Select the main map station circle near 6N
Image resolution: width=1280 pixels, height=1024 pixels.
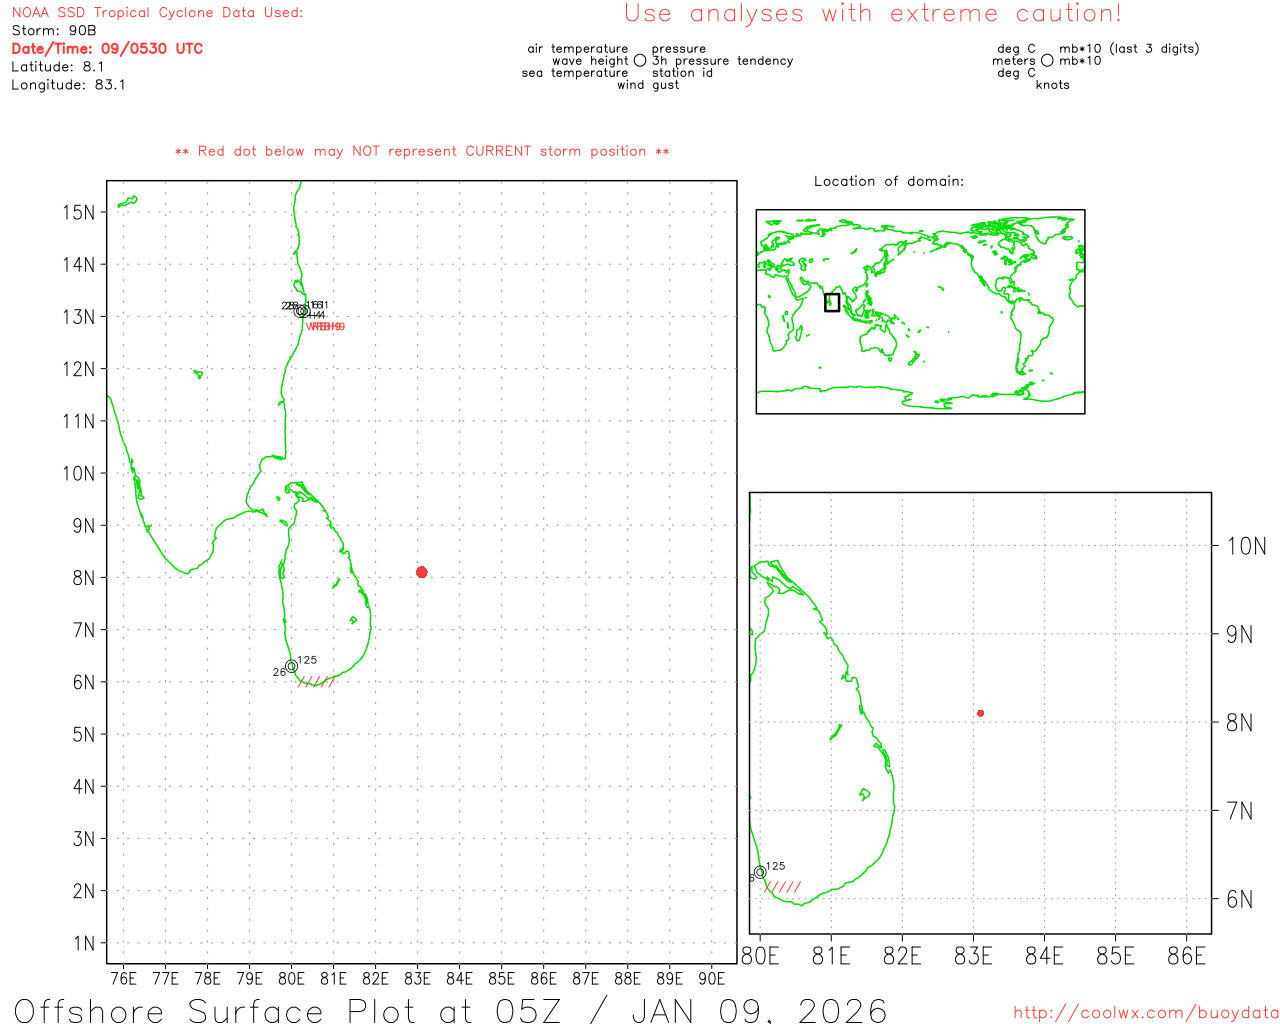[x=291, y=666]
